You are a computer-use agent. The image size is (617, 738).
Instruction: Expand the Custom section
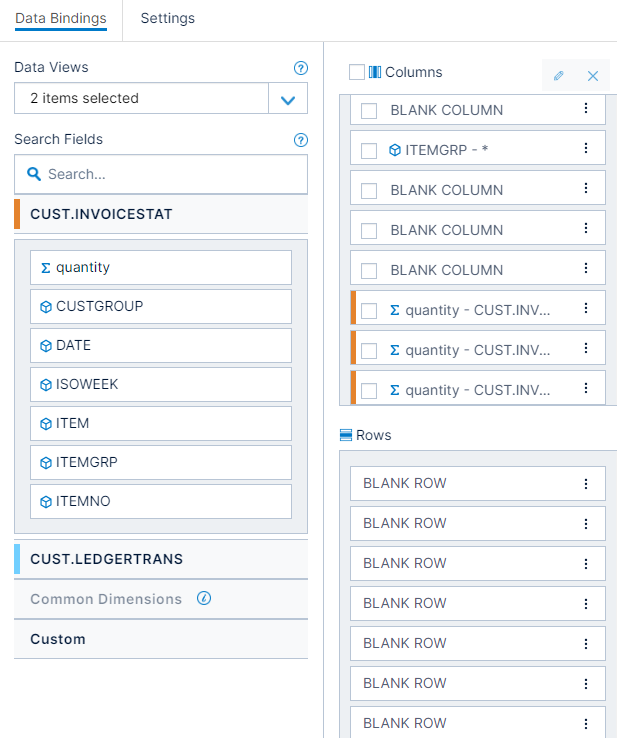(161, 639)
